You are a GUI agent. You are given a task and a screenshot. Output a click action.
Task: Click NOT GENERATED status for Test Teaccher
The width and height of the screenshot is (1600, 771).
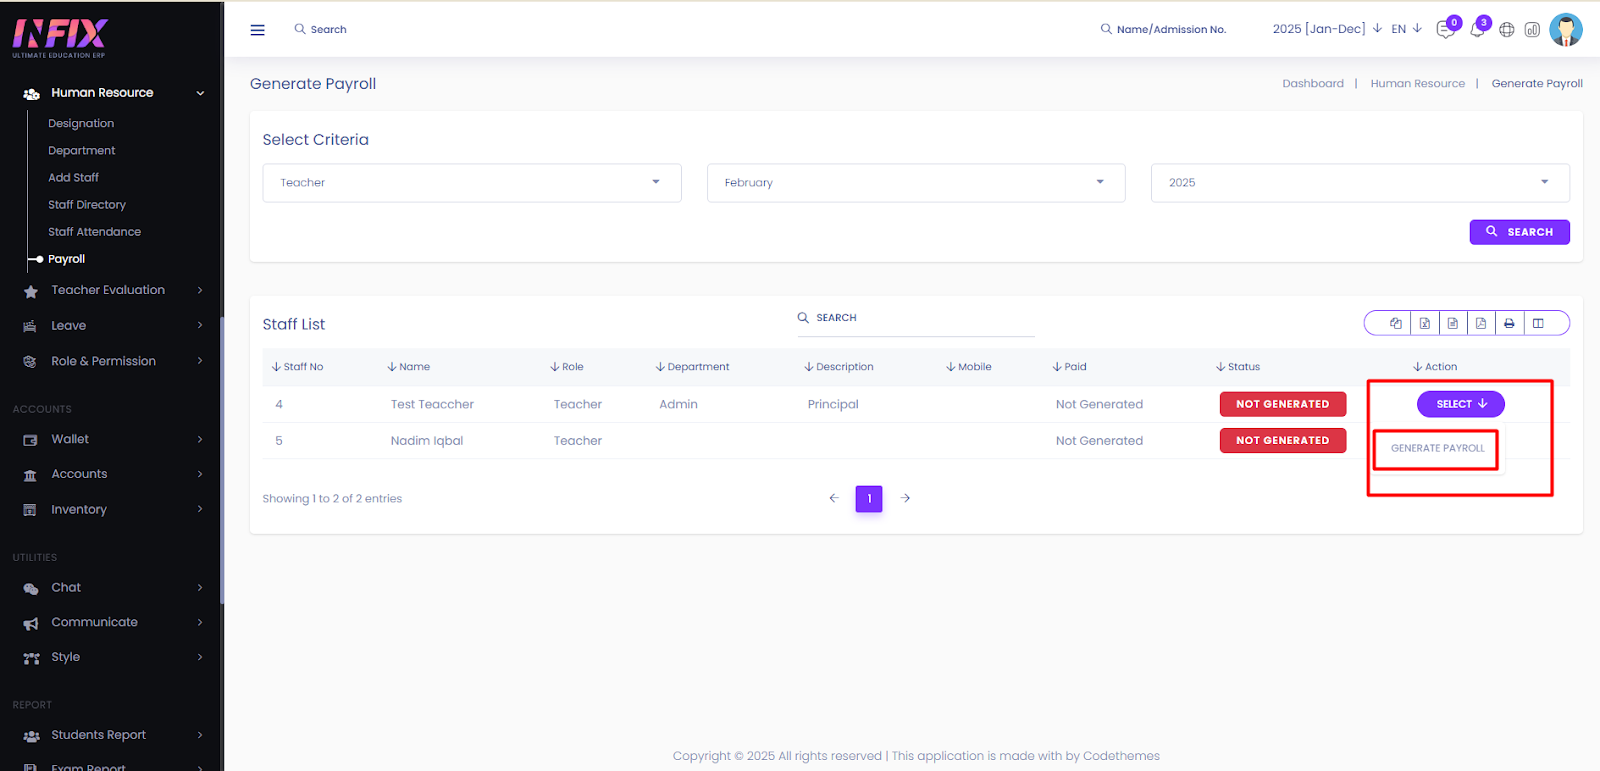1283,404
